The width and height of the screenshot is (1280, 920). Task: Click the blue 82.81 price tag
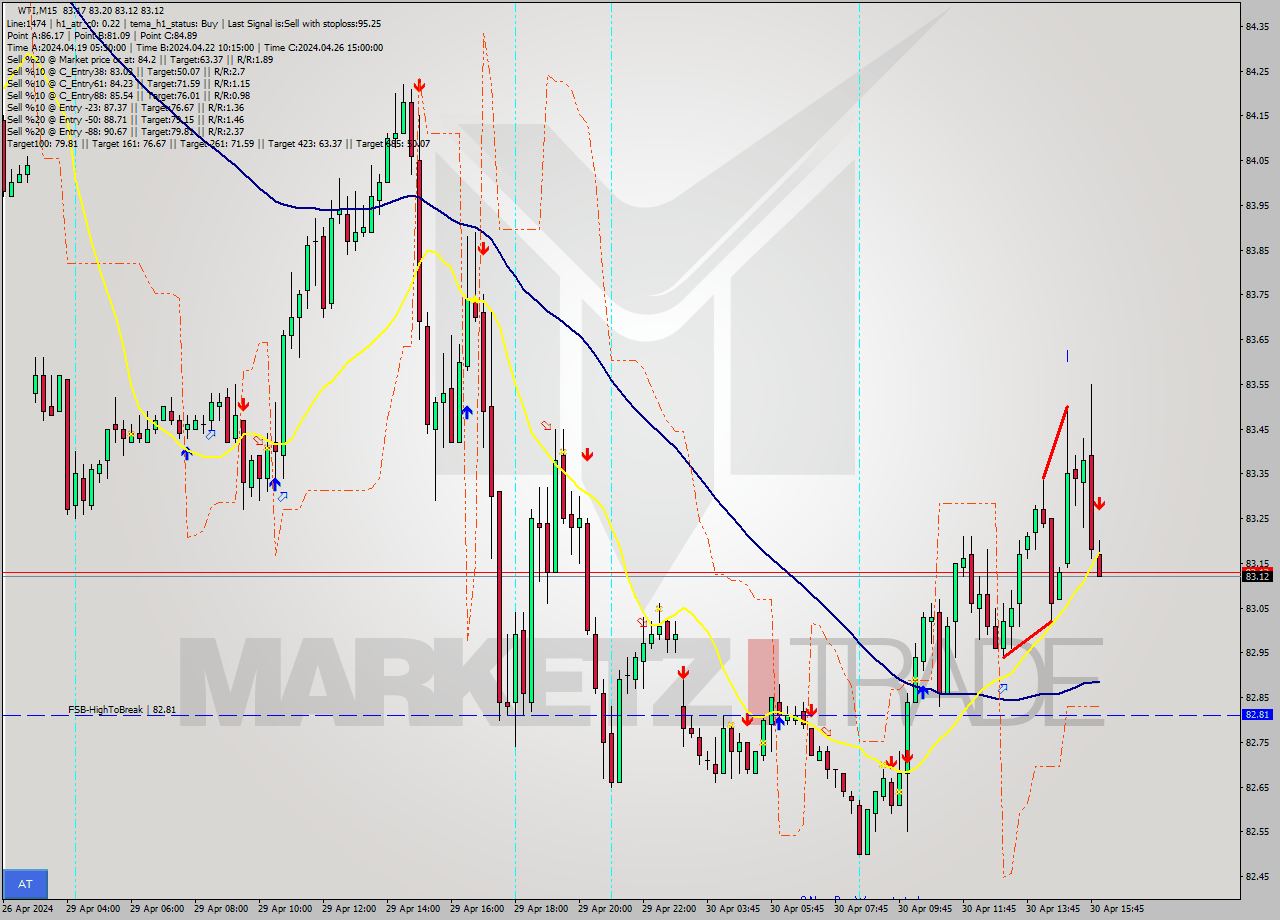pos(1257,715)
